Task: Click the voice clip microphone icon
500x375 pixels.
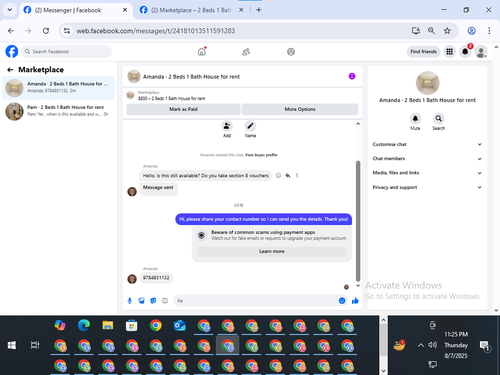Action: click(130, 301)
